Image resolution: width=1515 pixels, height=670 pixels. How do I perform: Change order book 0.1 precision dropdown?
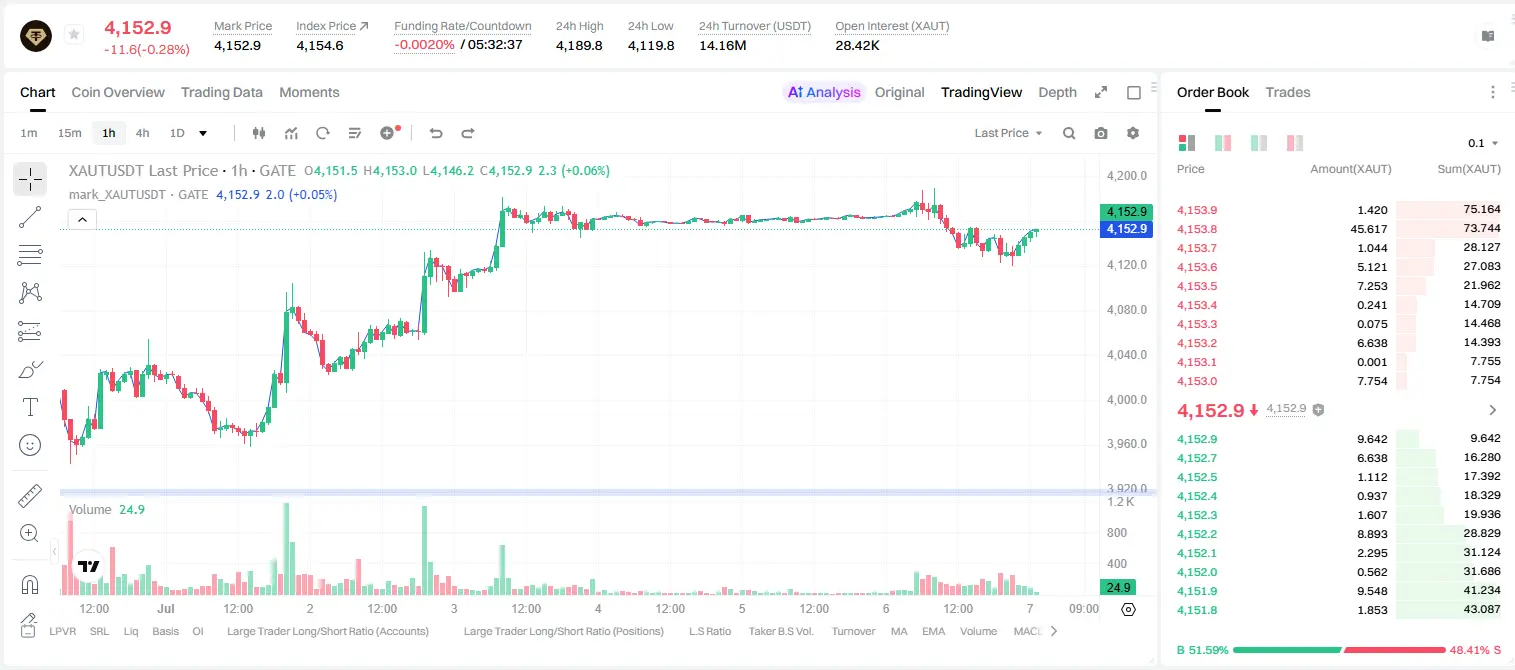tap(1484, 143)
